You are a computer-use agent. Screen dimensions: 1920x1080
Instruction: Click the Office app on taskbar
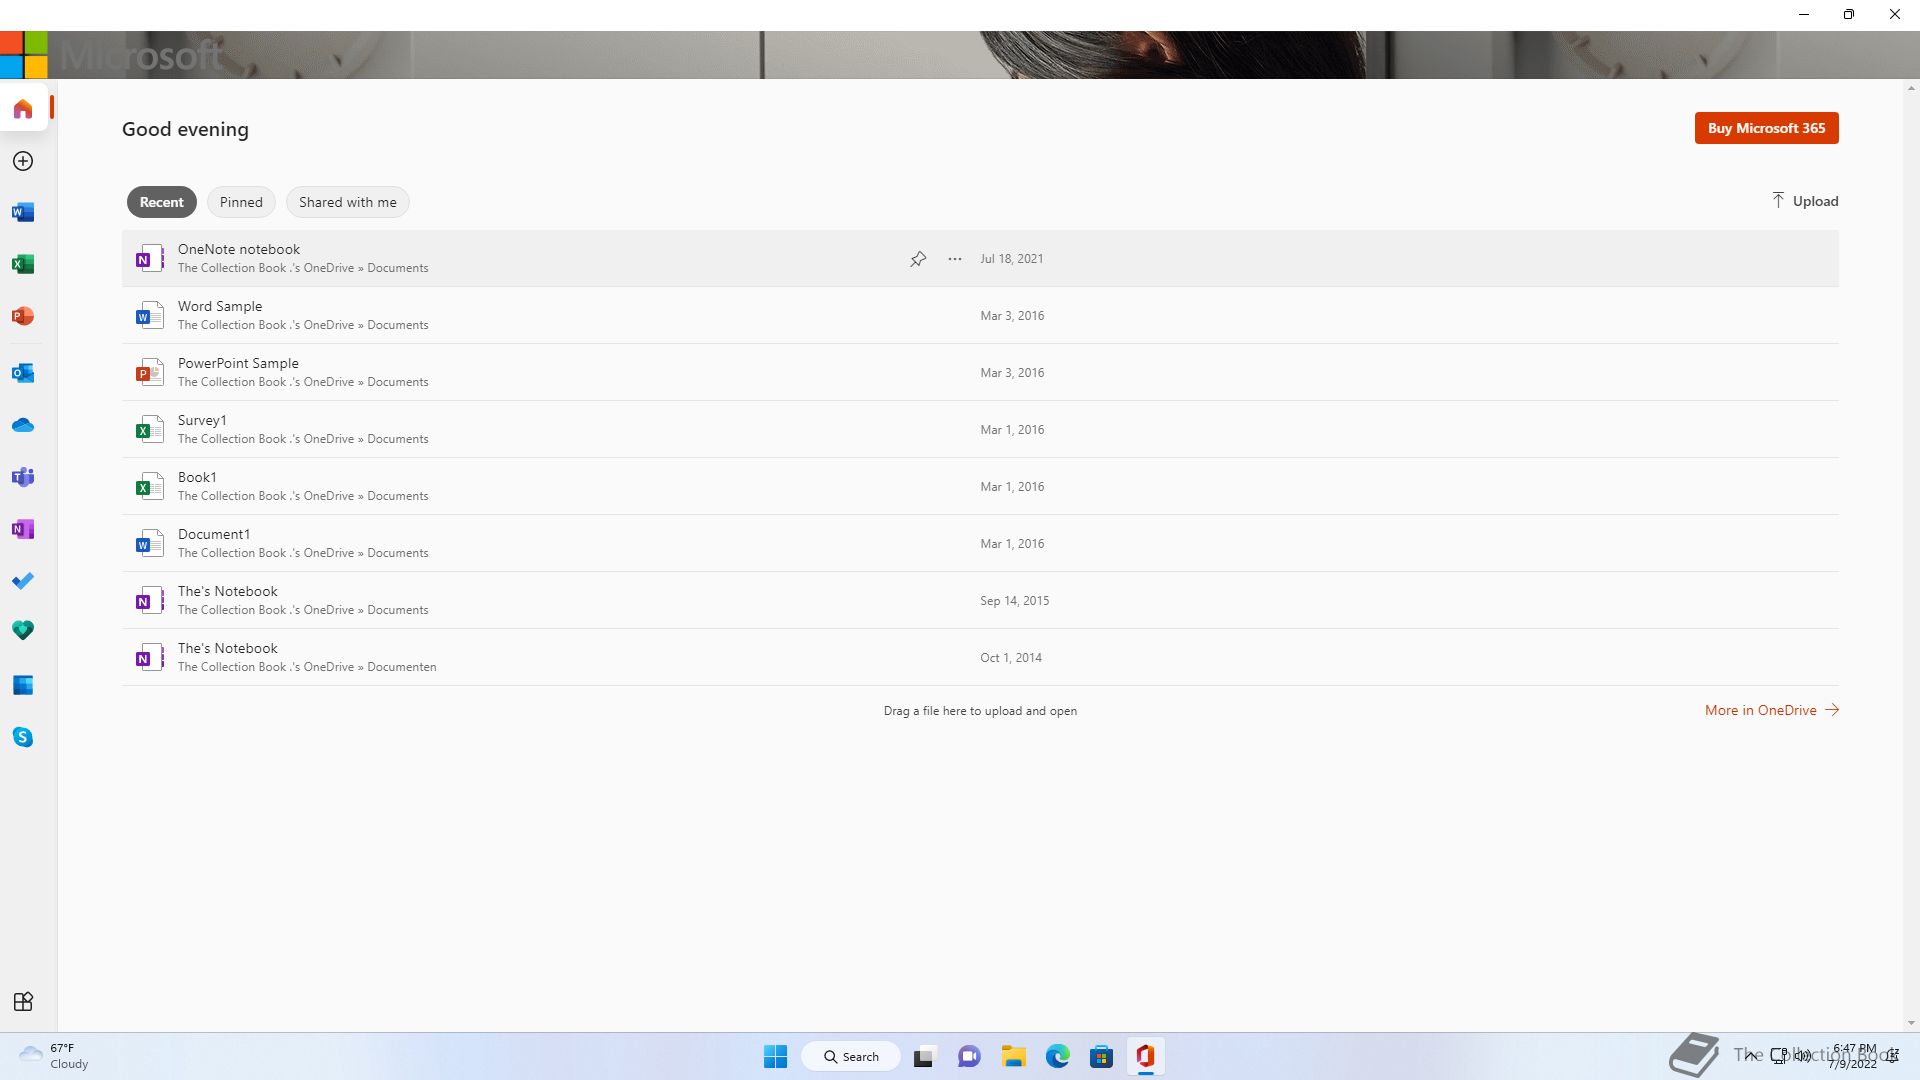pyautogui.click(x=1146, y=1056)
